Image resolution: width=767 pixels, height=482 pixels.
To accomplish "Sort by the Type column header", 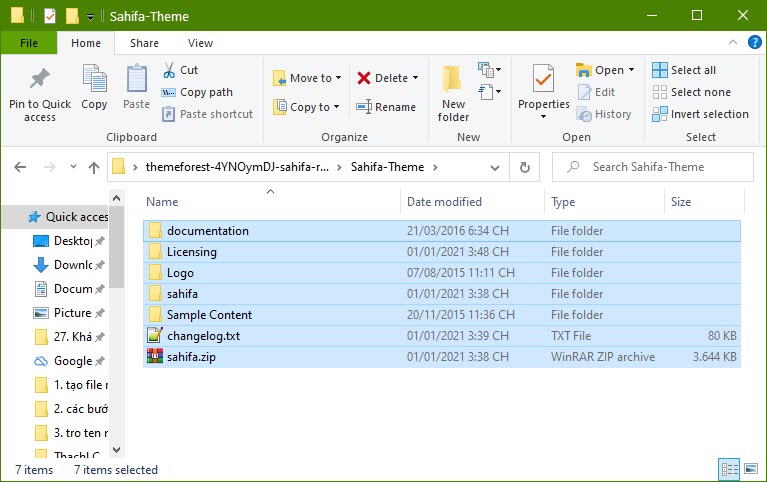I will point(604,202).
